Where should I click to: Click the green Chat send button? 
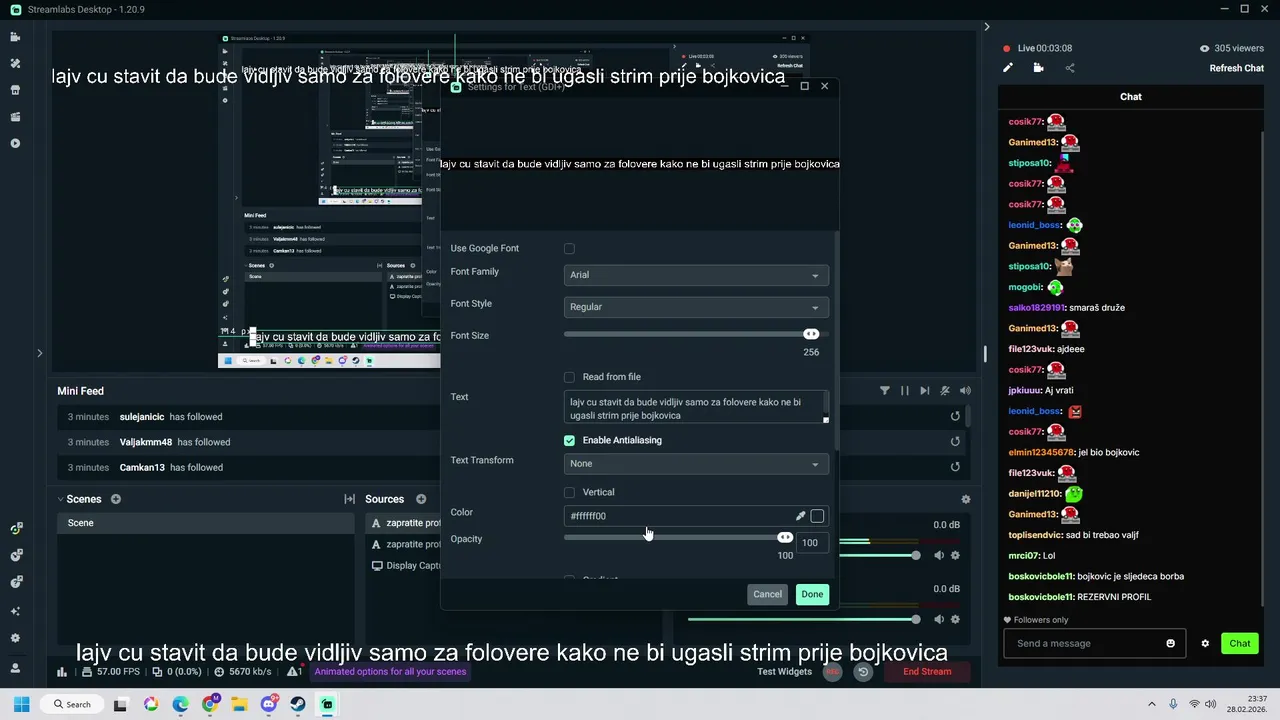click(1239, 643)
